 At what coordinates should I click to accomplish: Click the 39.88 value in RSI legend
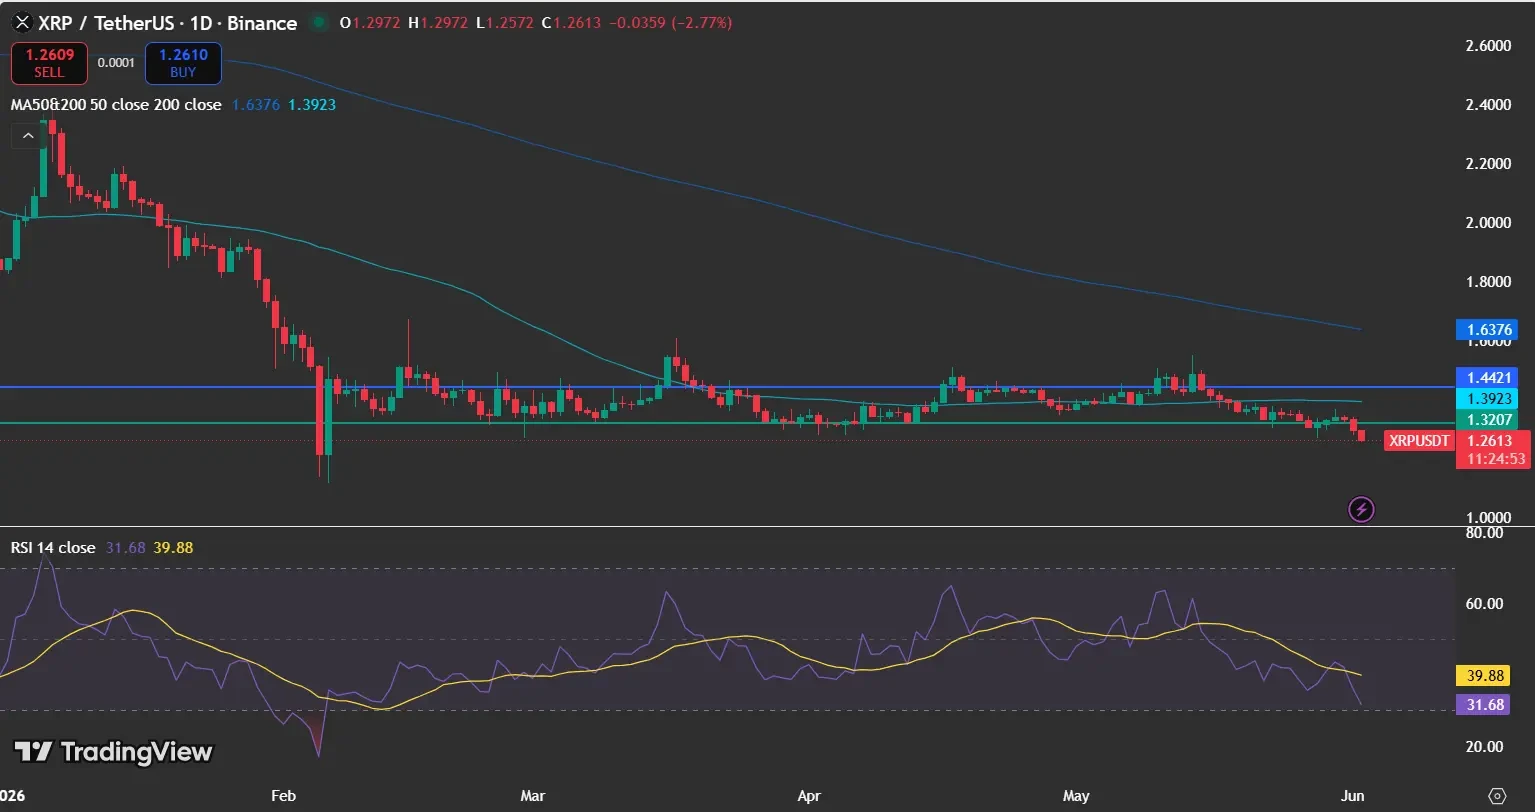click(173, 547)
